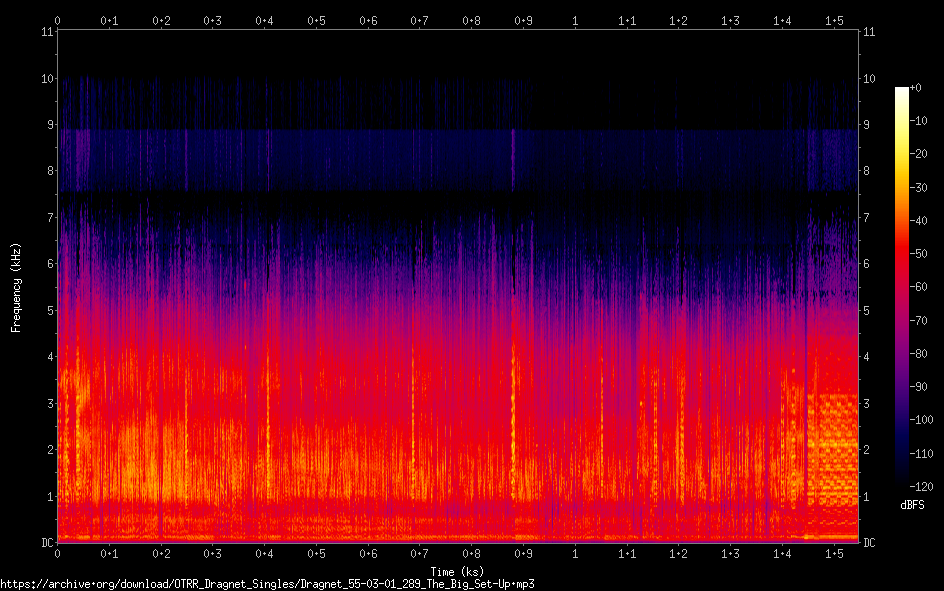Click the 0.9 tick on the top time axis
The width and height of the screenshot is (944, 591).
(523, 20)
